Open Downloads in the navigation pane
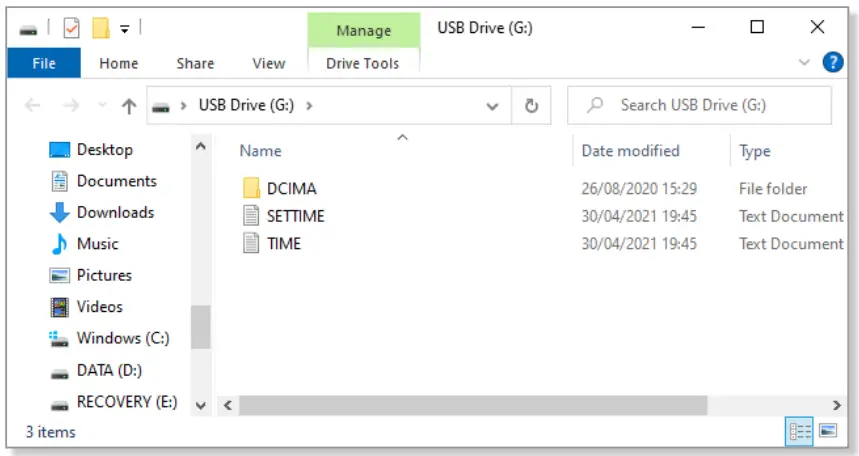 115,212
